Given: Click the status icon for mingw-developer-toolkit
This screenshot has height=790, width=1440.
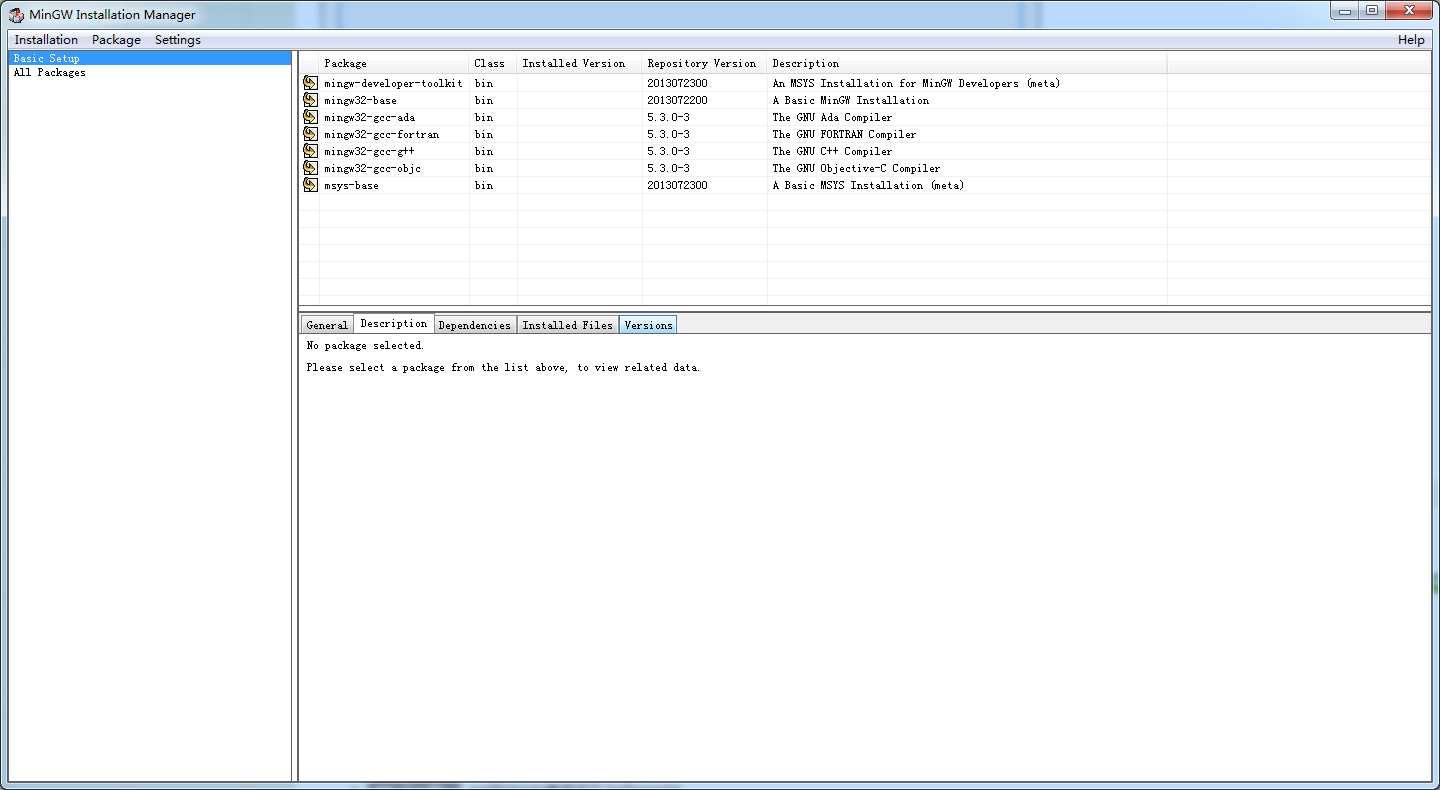Looking at the screenshot, I should click(x=311, y=83).
